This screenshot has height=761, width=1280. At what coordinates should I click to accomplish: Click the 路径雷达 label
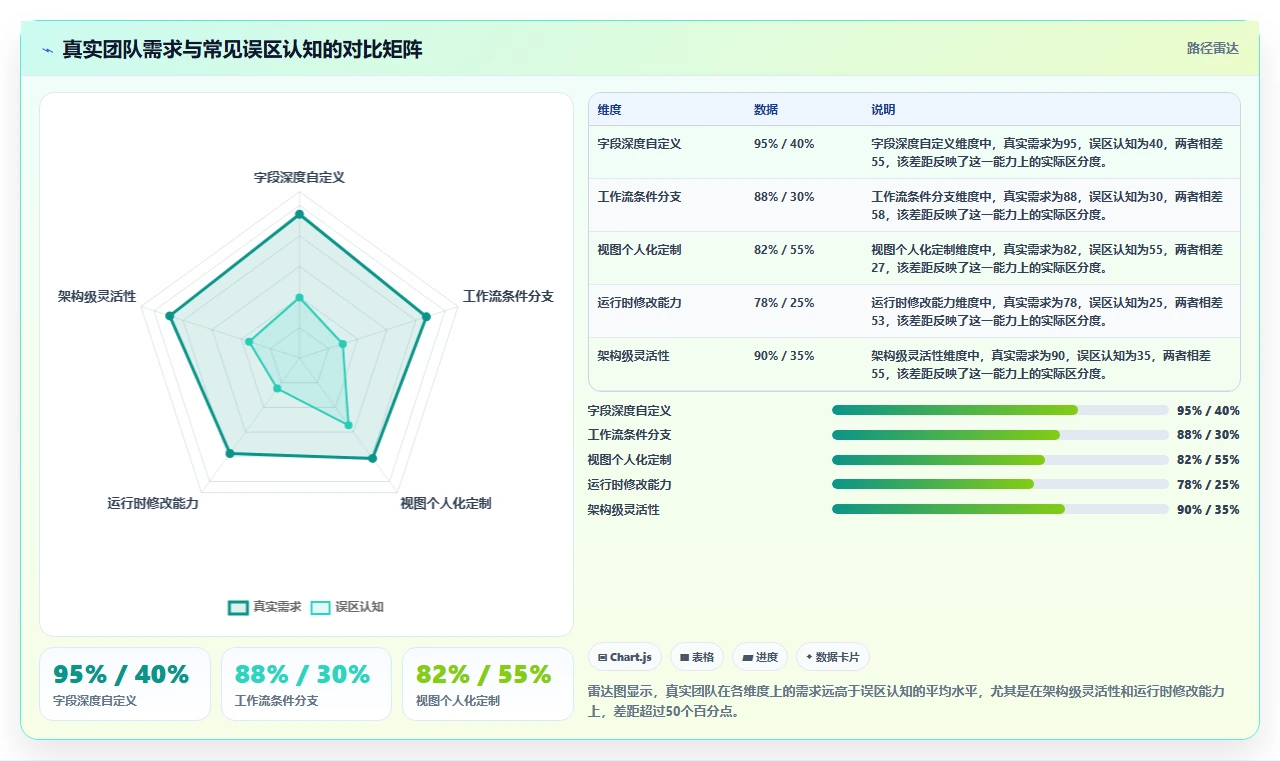1212,48
